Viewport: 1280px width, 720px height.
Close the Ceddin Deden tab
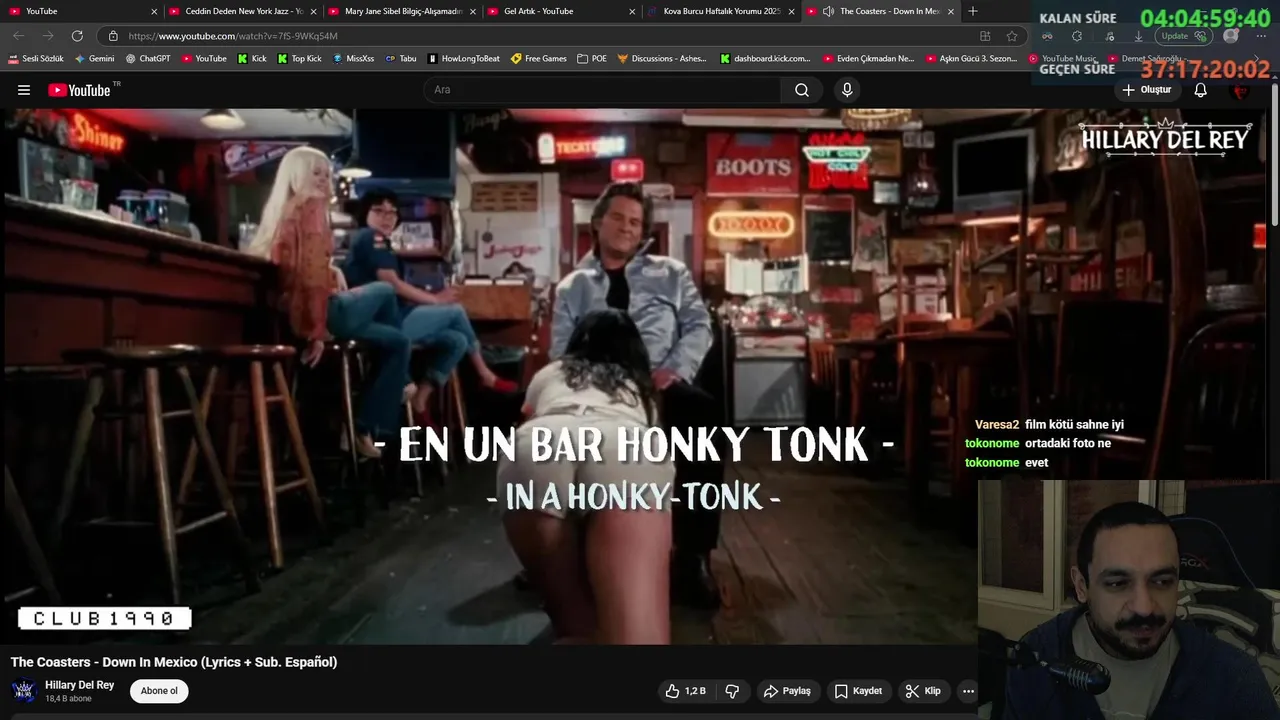tap(314, 11)
